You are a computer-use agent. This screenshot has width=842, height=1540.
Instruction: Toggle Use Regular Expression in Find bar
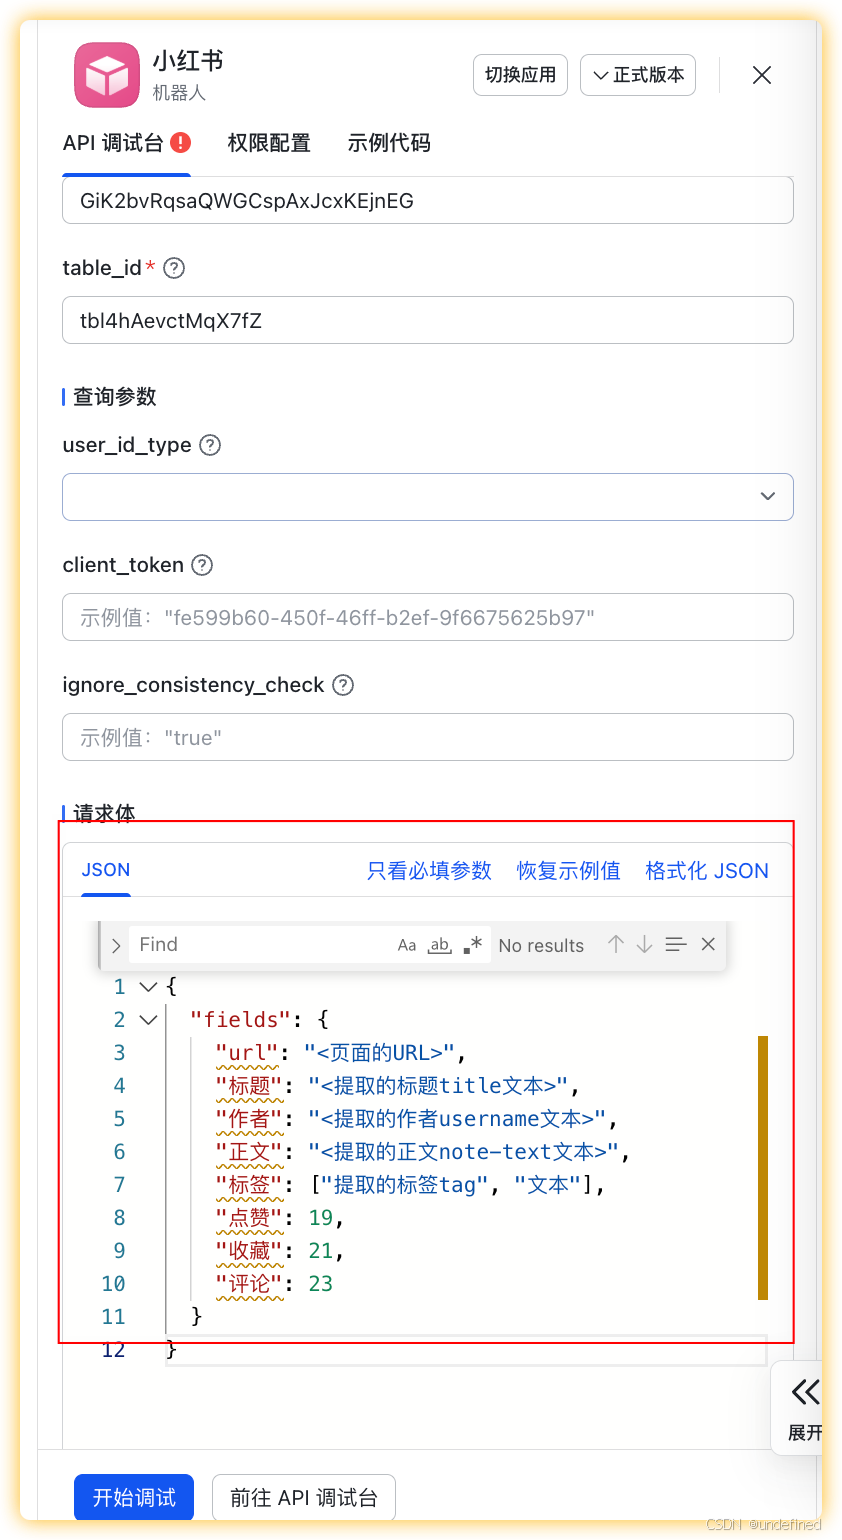pyautogui.click(x=473, y=945)
